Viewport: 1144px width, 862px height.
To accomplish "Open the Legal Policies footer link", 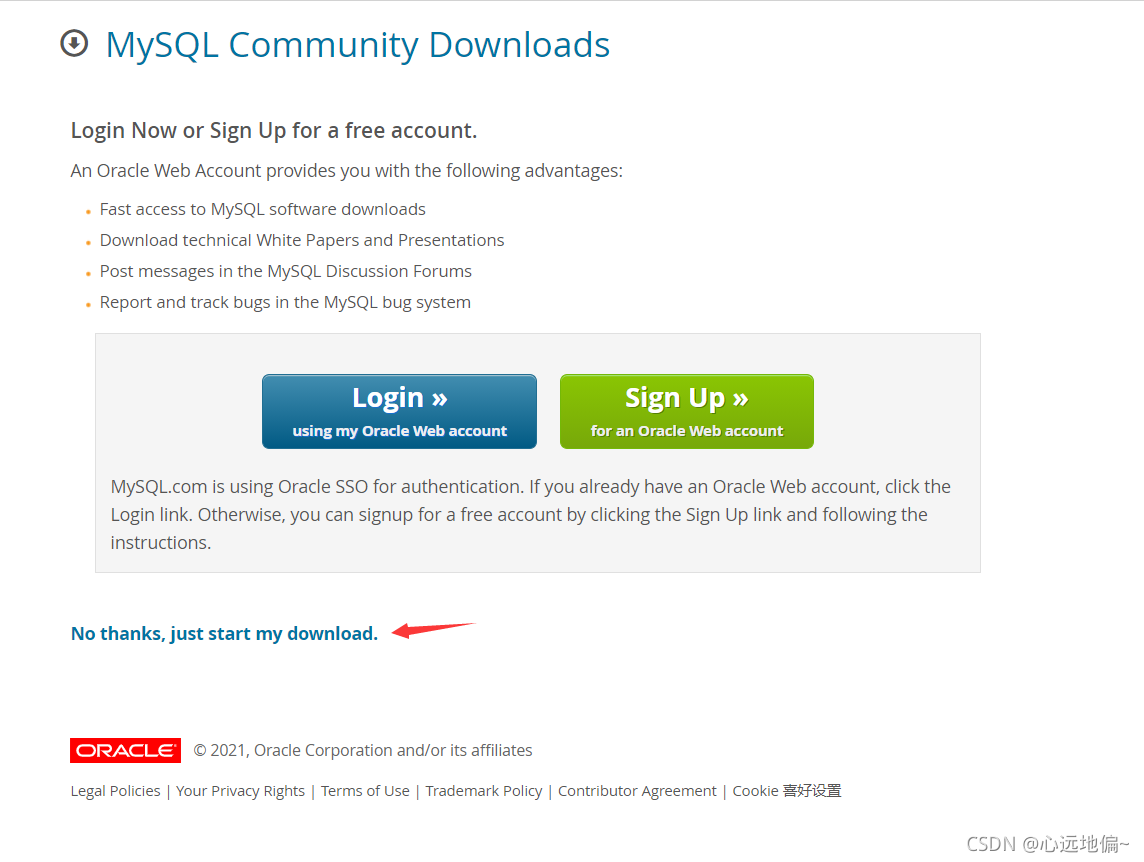I will click(x=115, y=791).
